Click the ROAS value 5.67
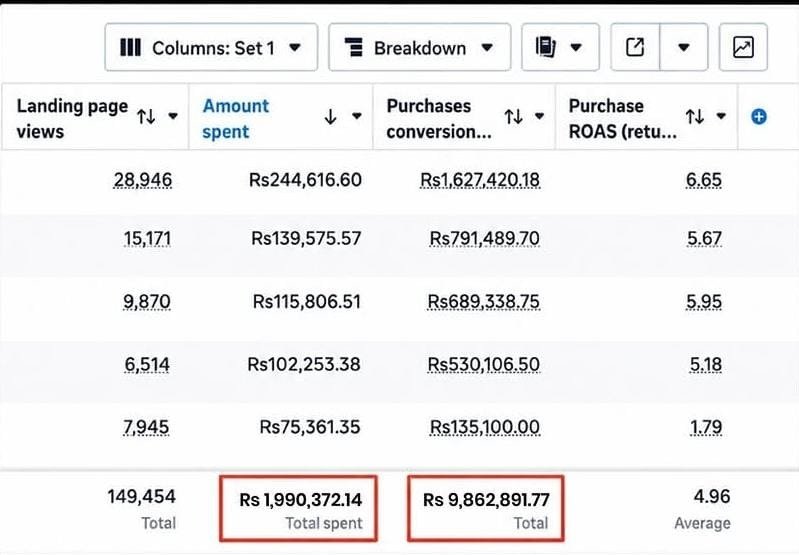 (704, 239)
